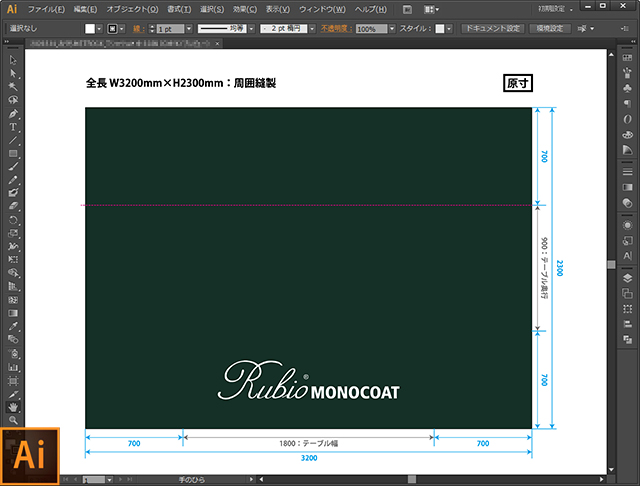Select the Rectangle tool
640x486 pixels.
point(13,153)
